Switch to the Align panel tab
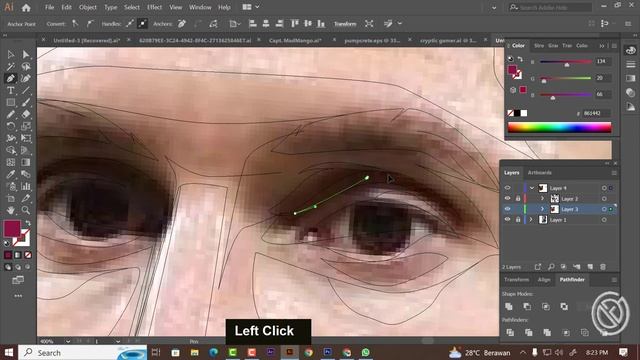This screenshot has width=640, height=360. (x=544, y=280)
